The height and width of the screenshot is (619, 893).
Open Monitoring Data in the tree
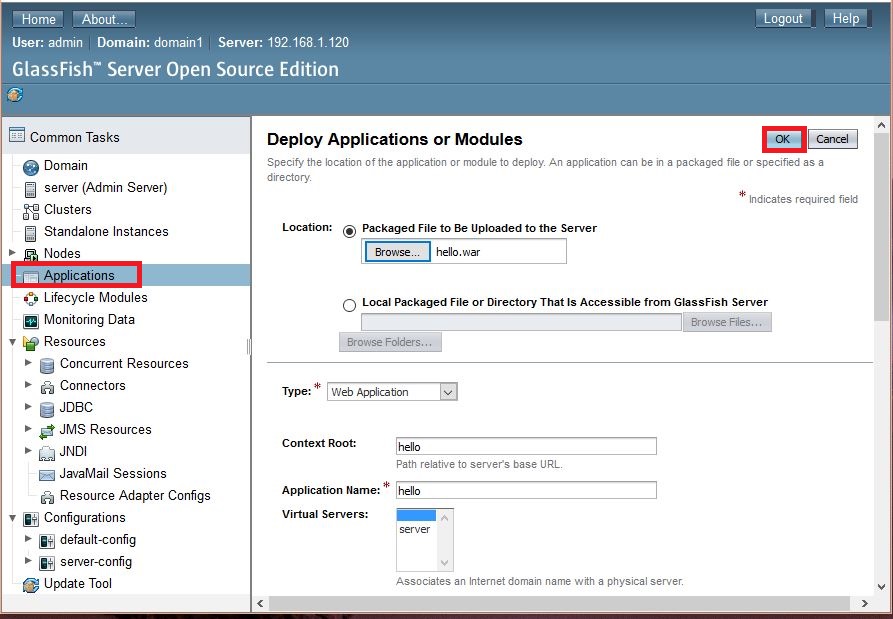coord(89,319)
